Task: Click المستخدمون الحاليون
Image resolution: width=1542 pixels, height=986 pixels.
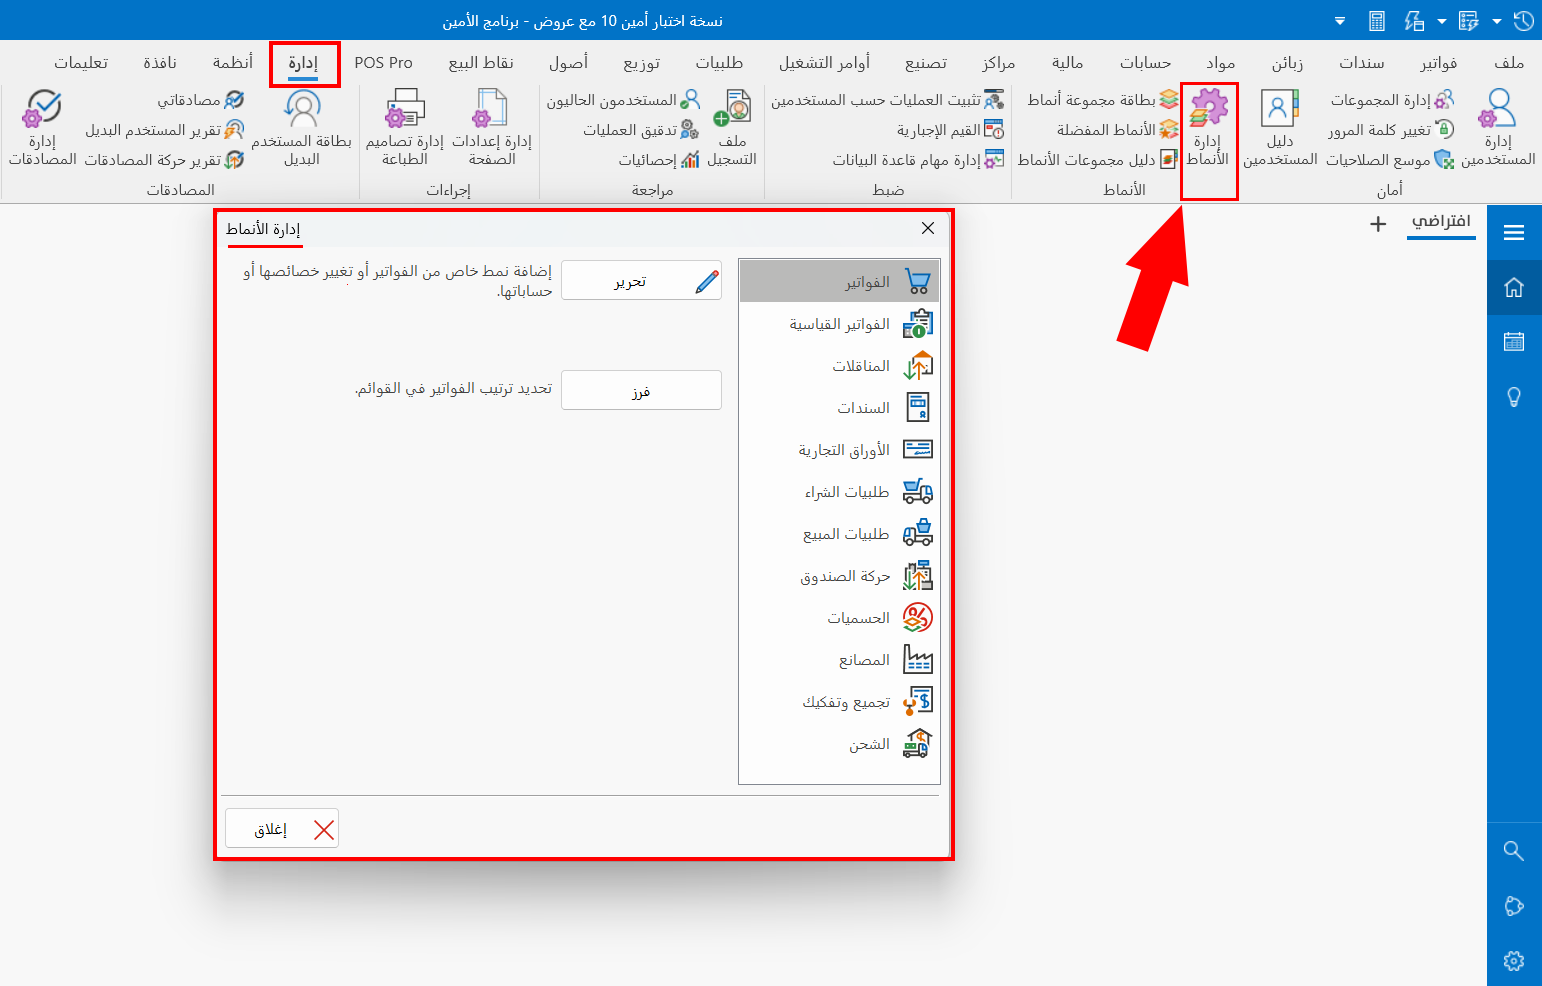Action: 623,100
